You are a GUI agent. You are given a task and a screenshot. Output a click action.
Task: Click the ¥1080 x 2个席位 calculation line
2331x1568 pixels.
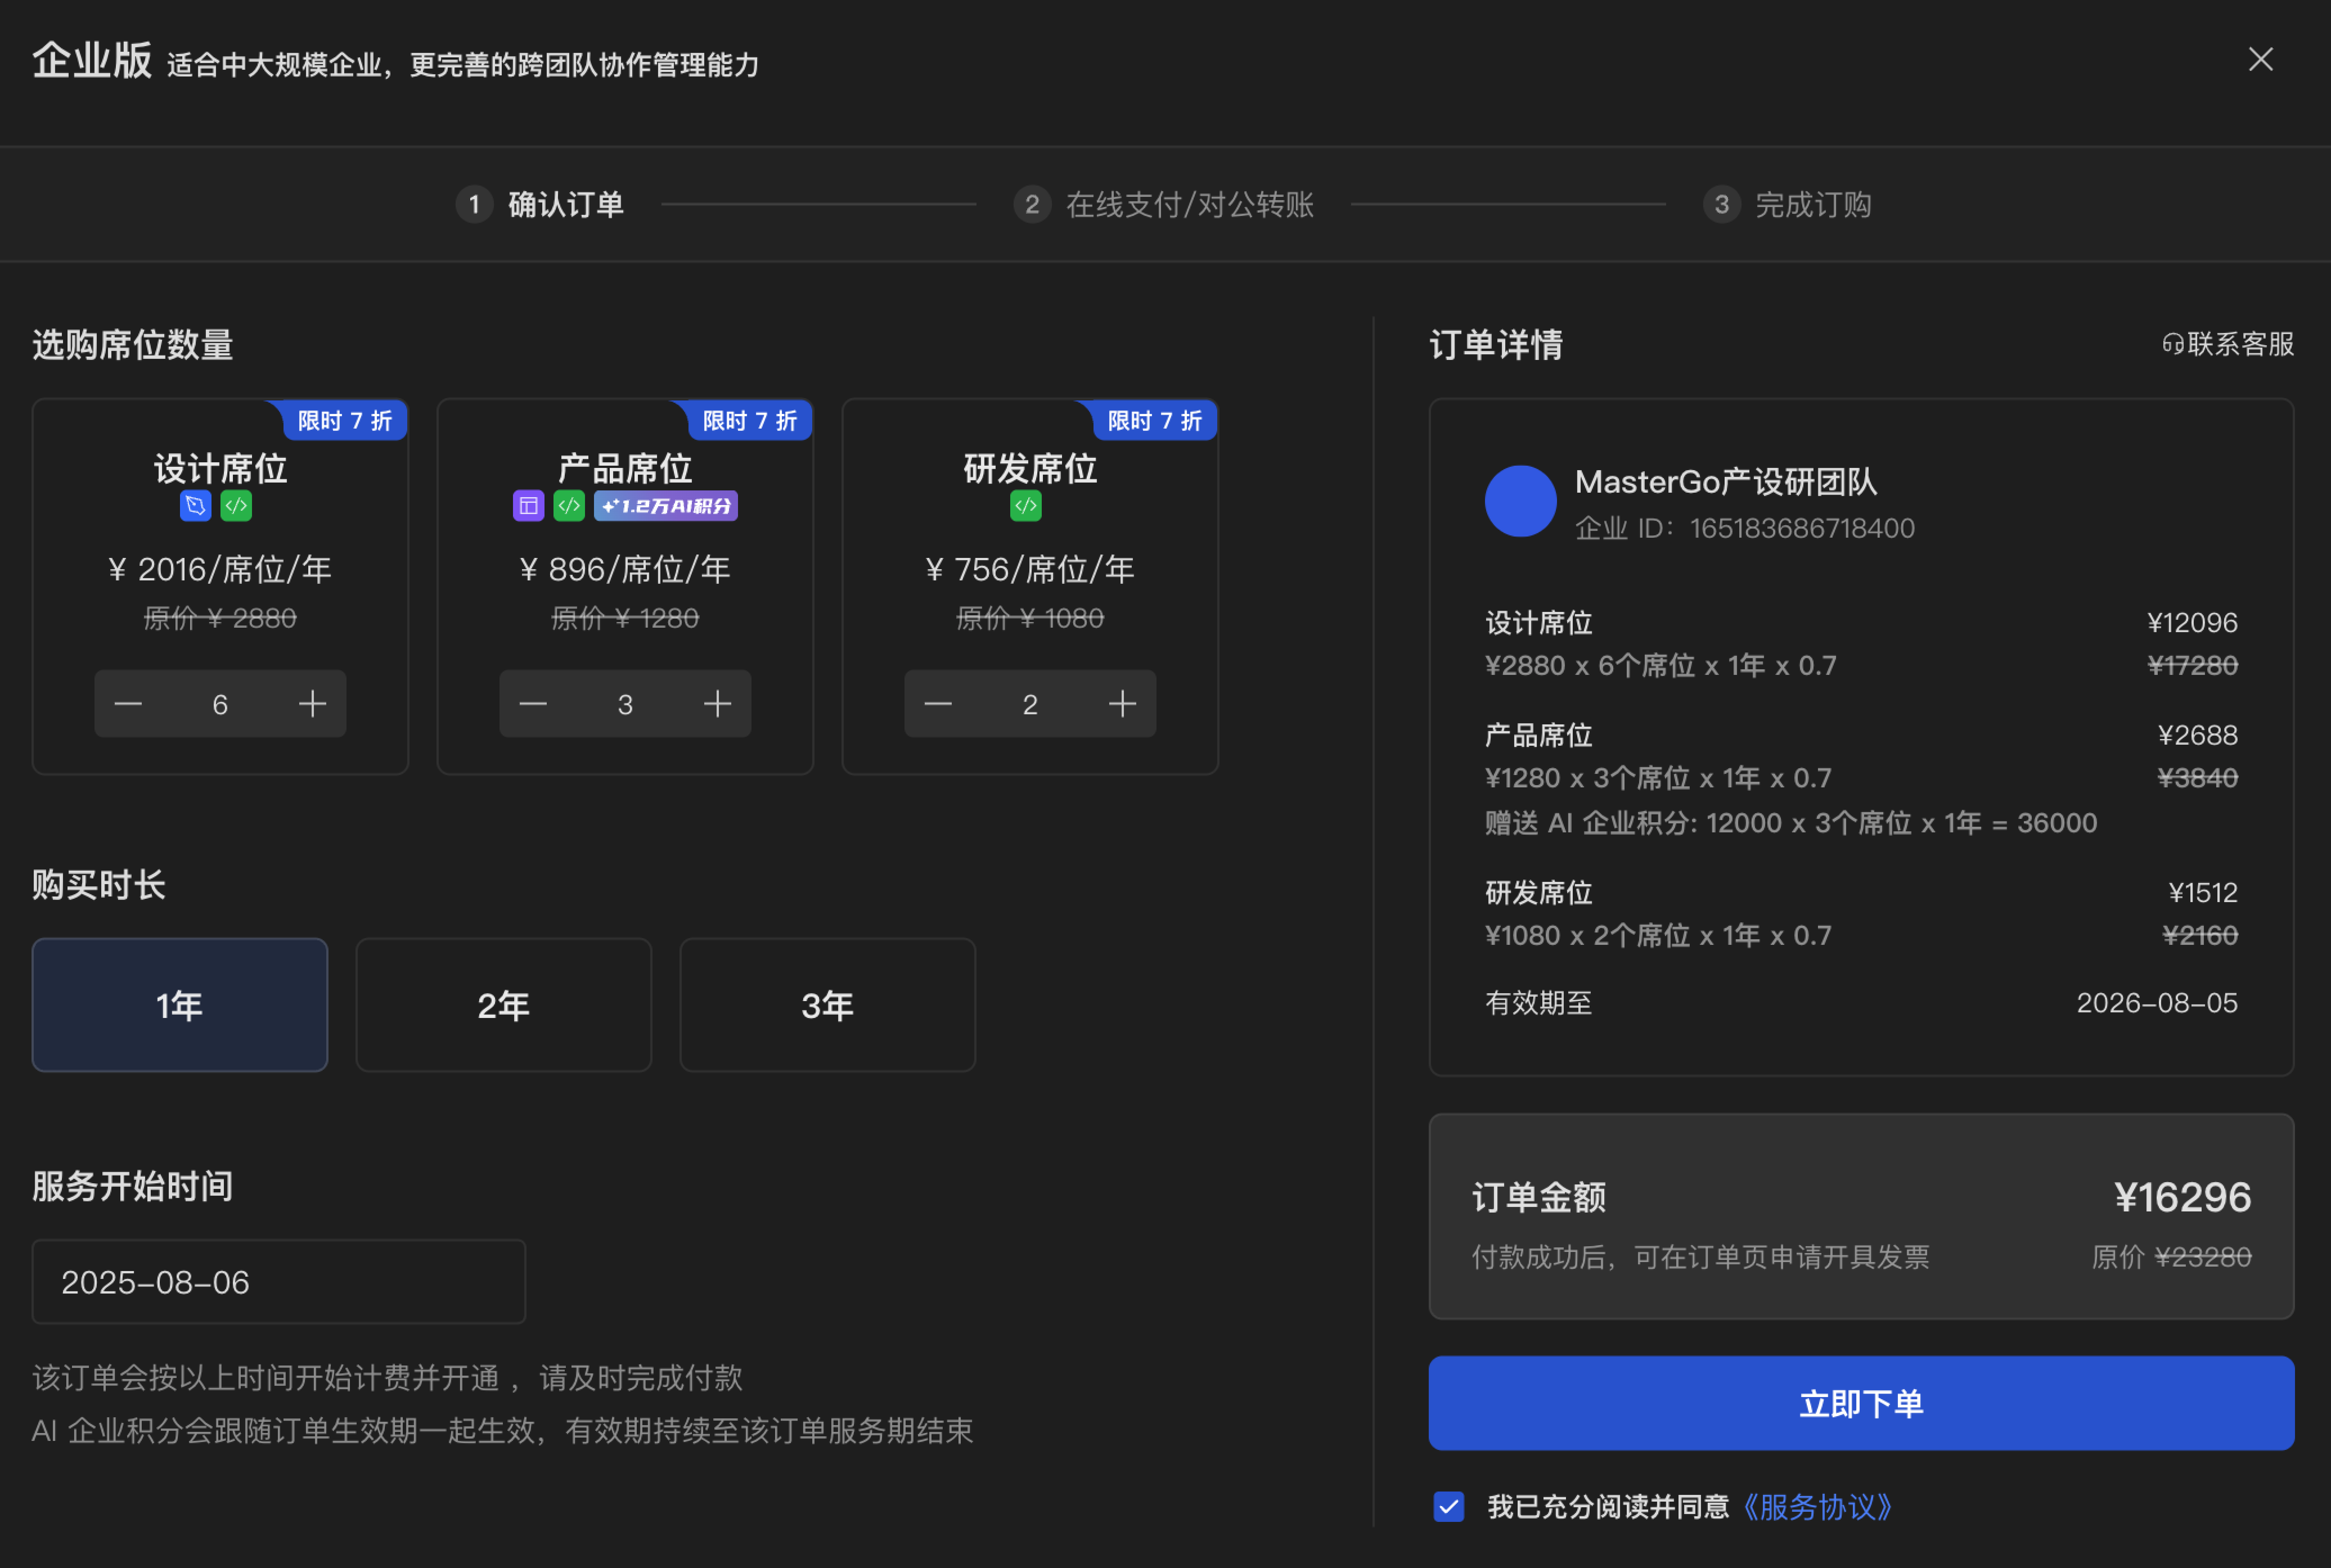[1658, 935]
